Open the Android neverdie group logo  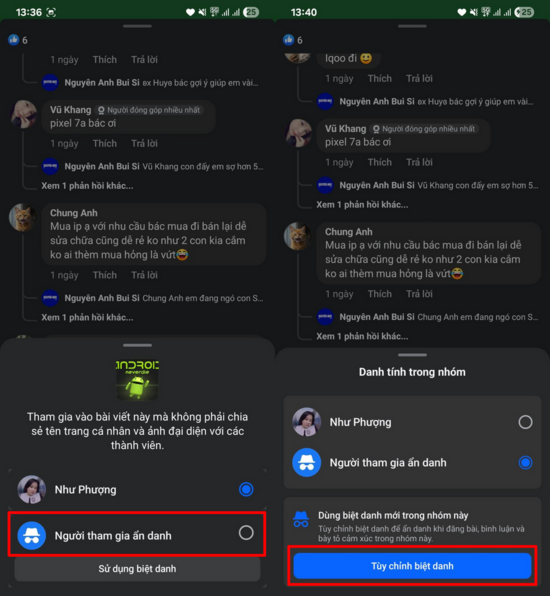click(x=137, y=380)
